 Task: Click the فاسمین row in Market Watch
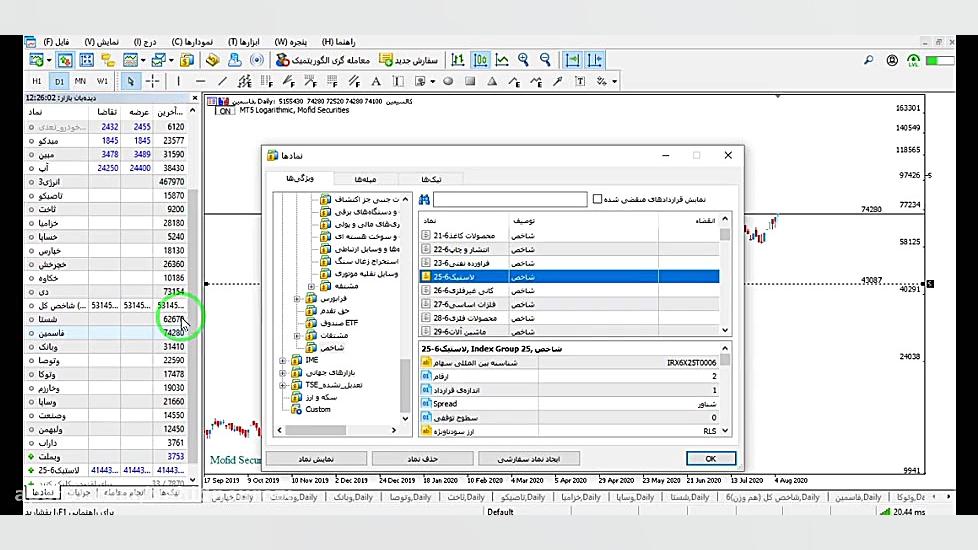click(x=106, y=333)
